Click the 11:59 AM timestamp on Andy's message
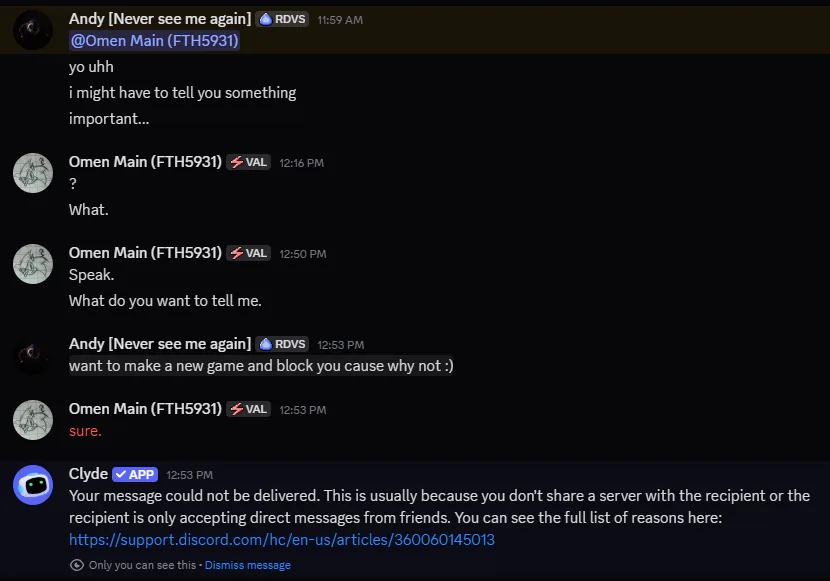The height and width of the screenshot is (581, 830). [x=340, y=20]
